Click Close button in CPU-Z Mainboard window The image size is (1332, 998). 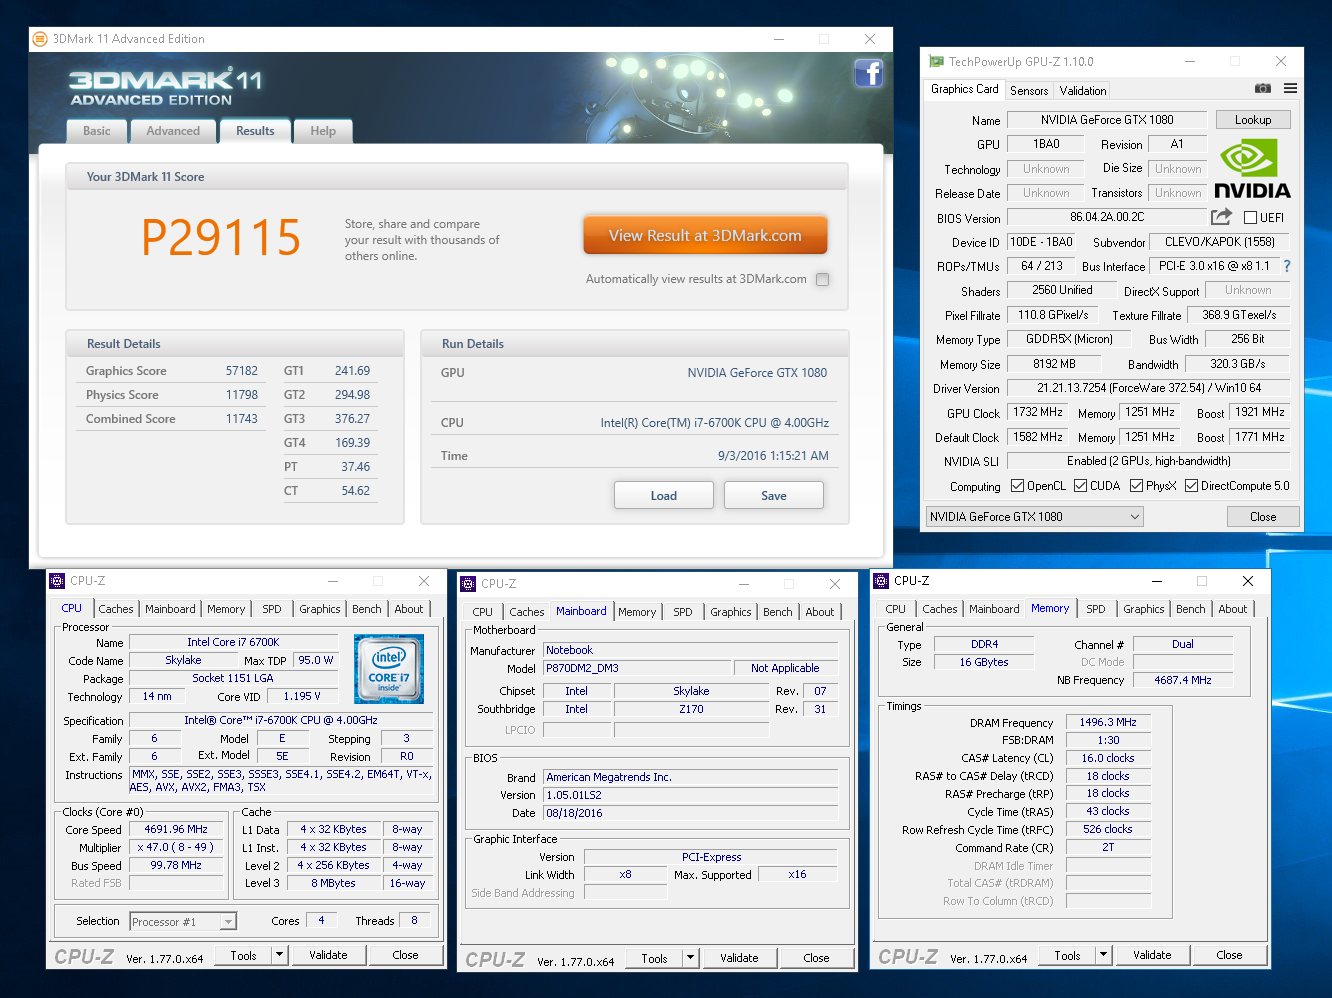tap(816, 958)
